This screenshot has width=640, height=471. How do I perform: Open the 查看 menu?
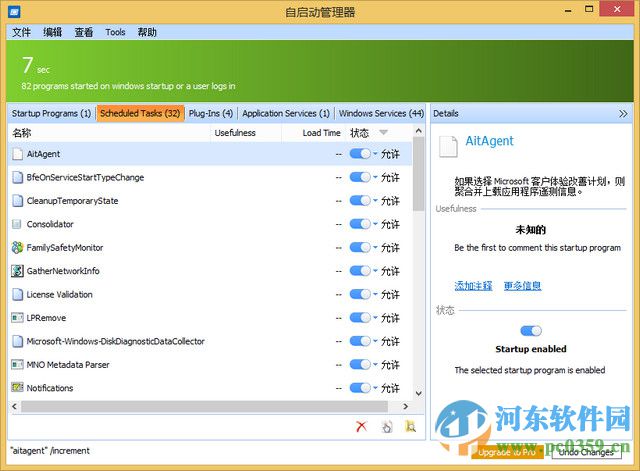pyautogui.click(x=84, y=32)
